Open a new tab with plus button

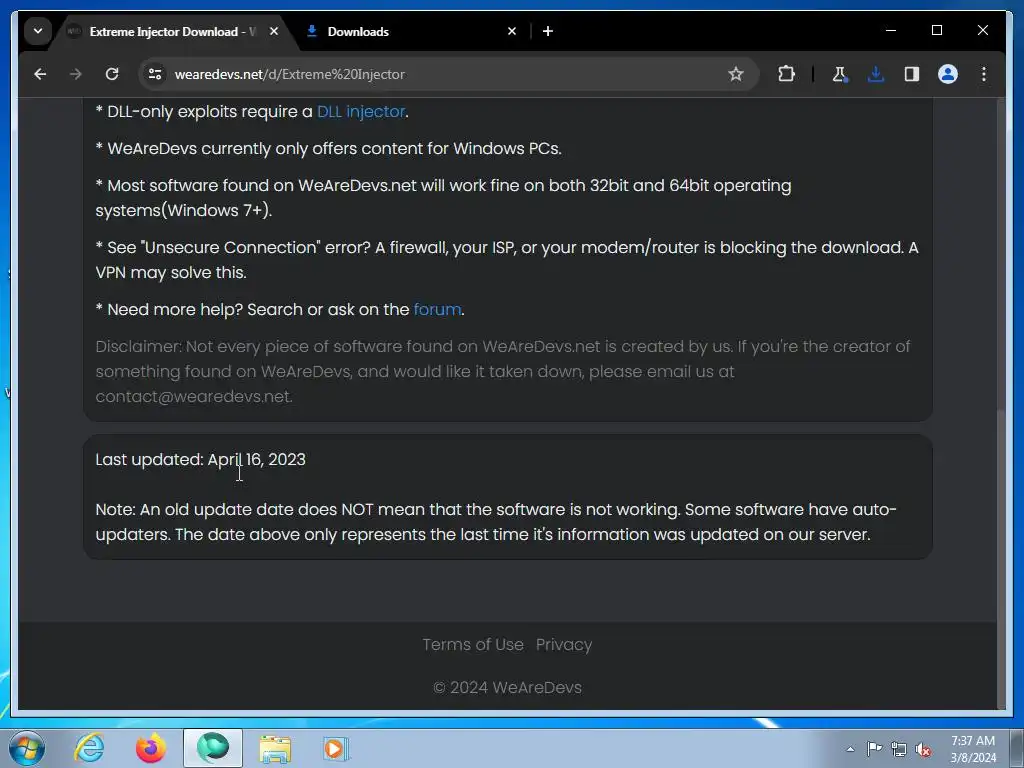coord(548,31)
